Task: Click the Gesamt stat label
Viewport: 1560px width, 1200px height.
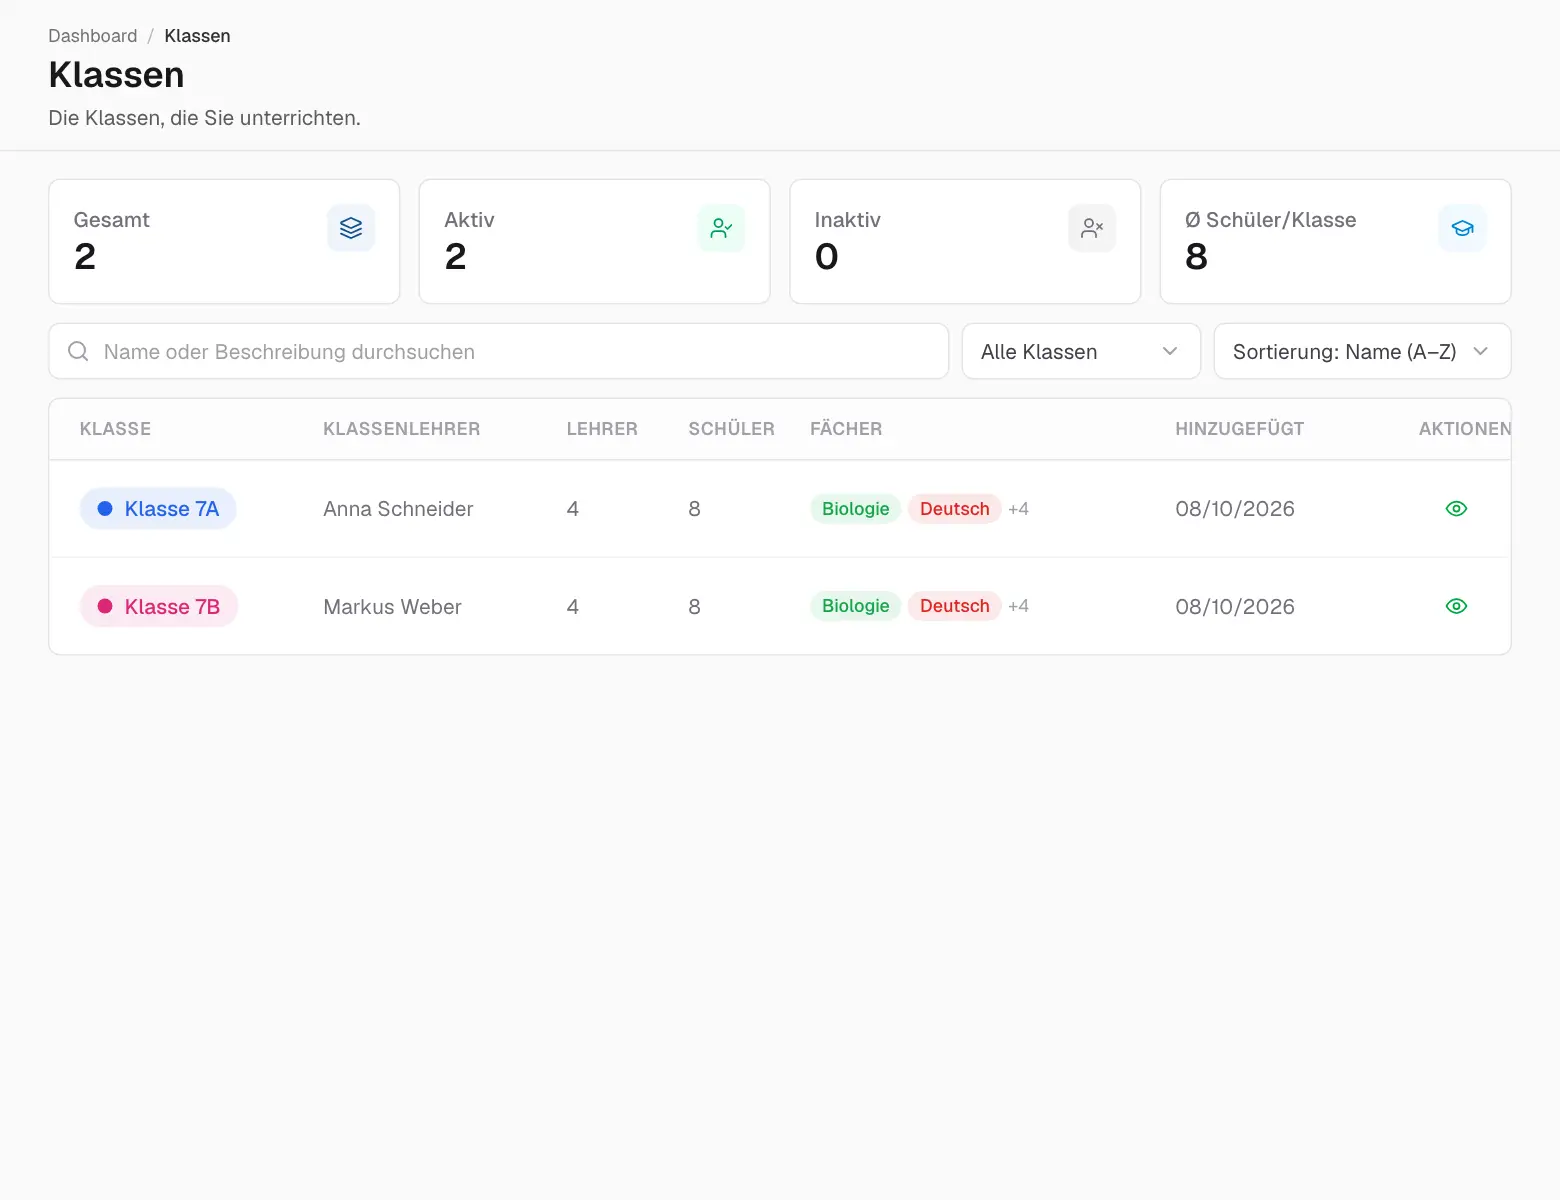Action: (111, 220)
